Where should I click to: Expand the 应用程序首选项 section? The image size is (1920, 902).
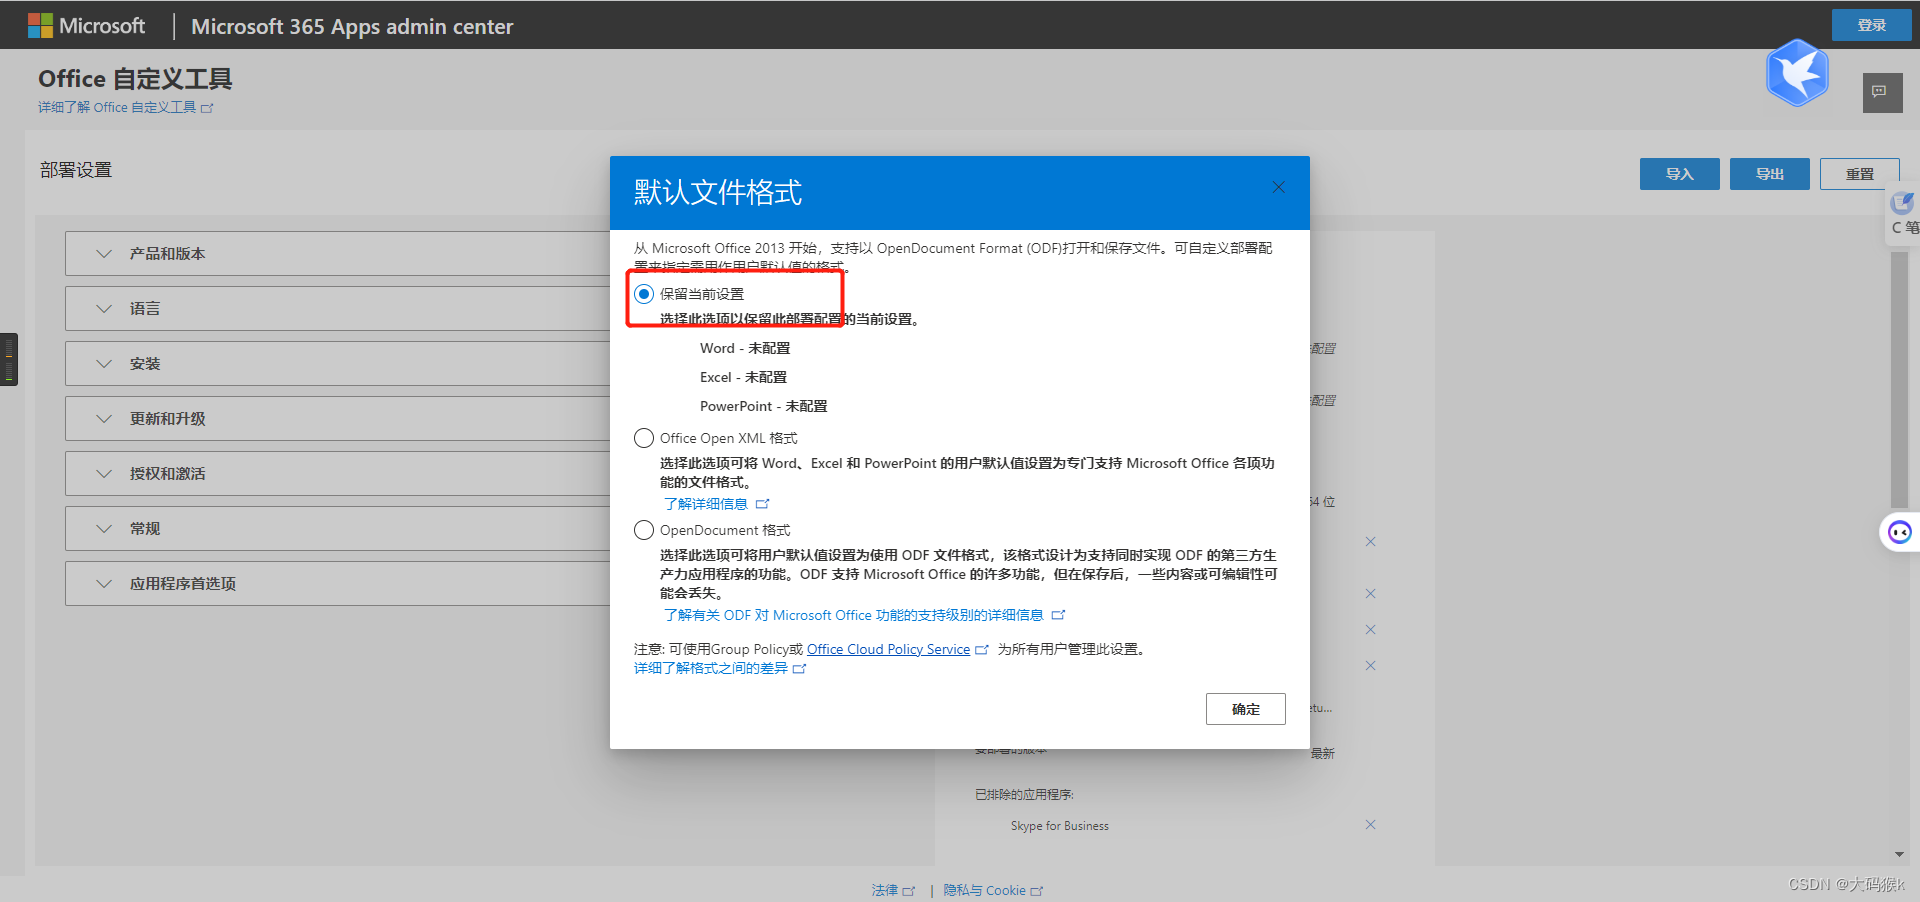click(x=338, y=584)
